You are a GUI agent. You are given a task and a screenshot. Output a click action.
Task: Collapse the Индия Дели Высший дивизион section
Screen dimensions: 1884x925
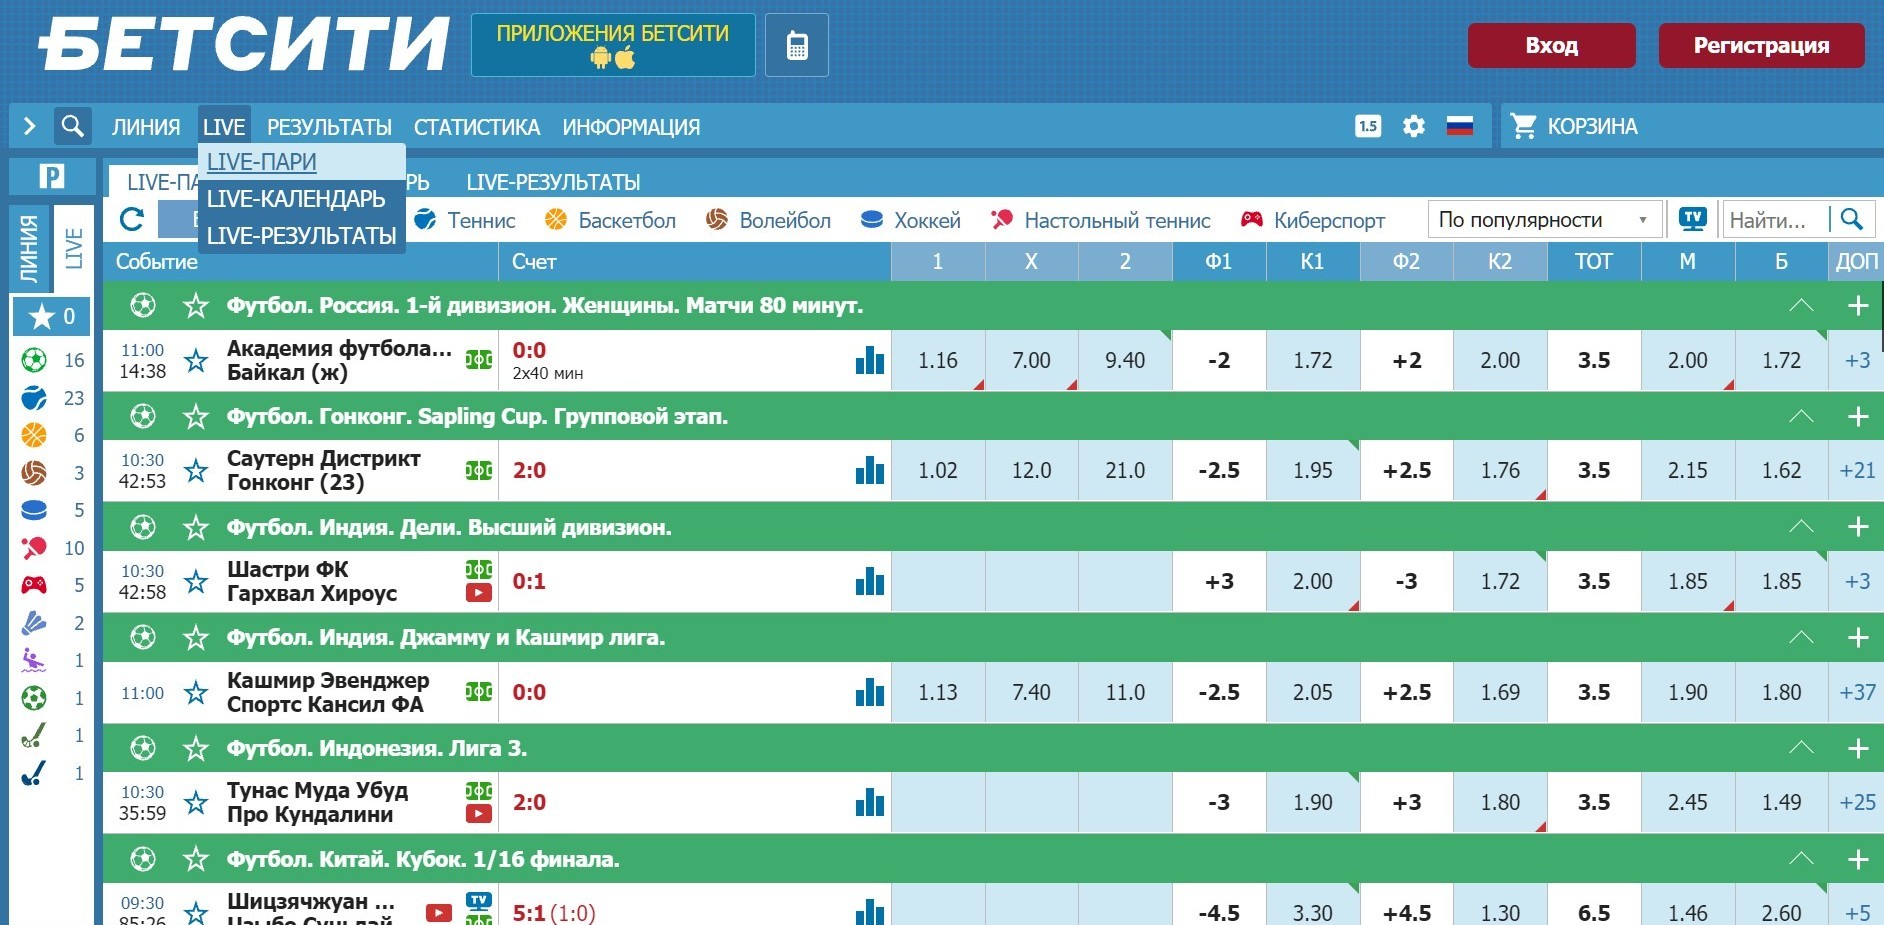click(1801, 527)
